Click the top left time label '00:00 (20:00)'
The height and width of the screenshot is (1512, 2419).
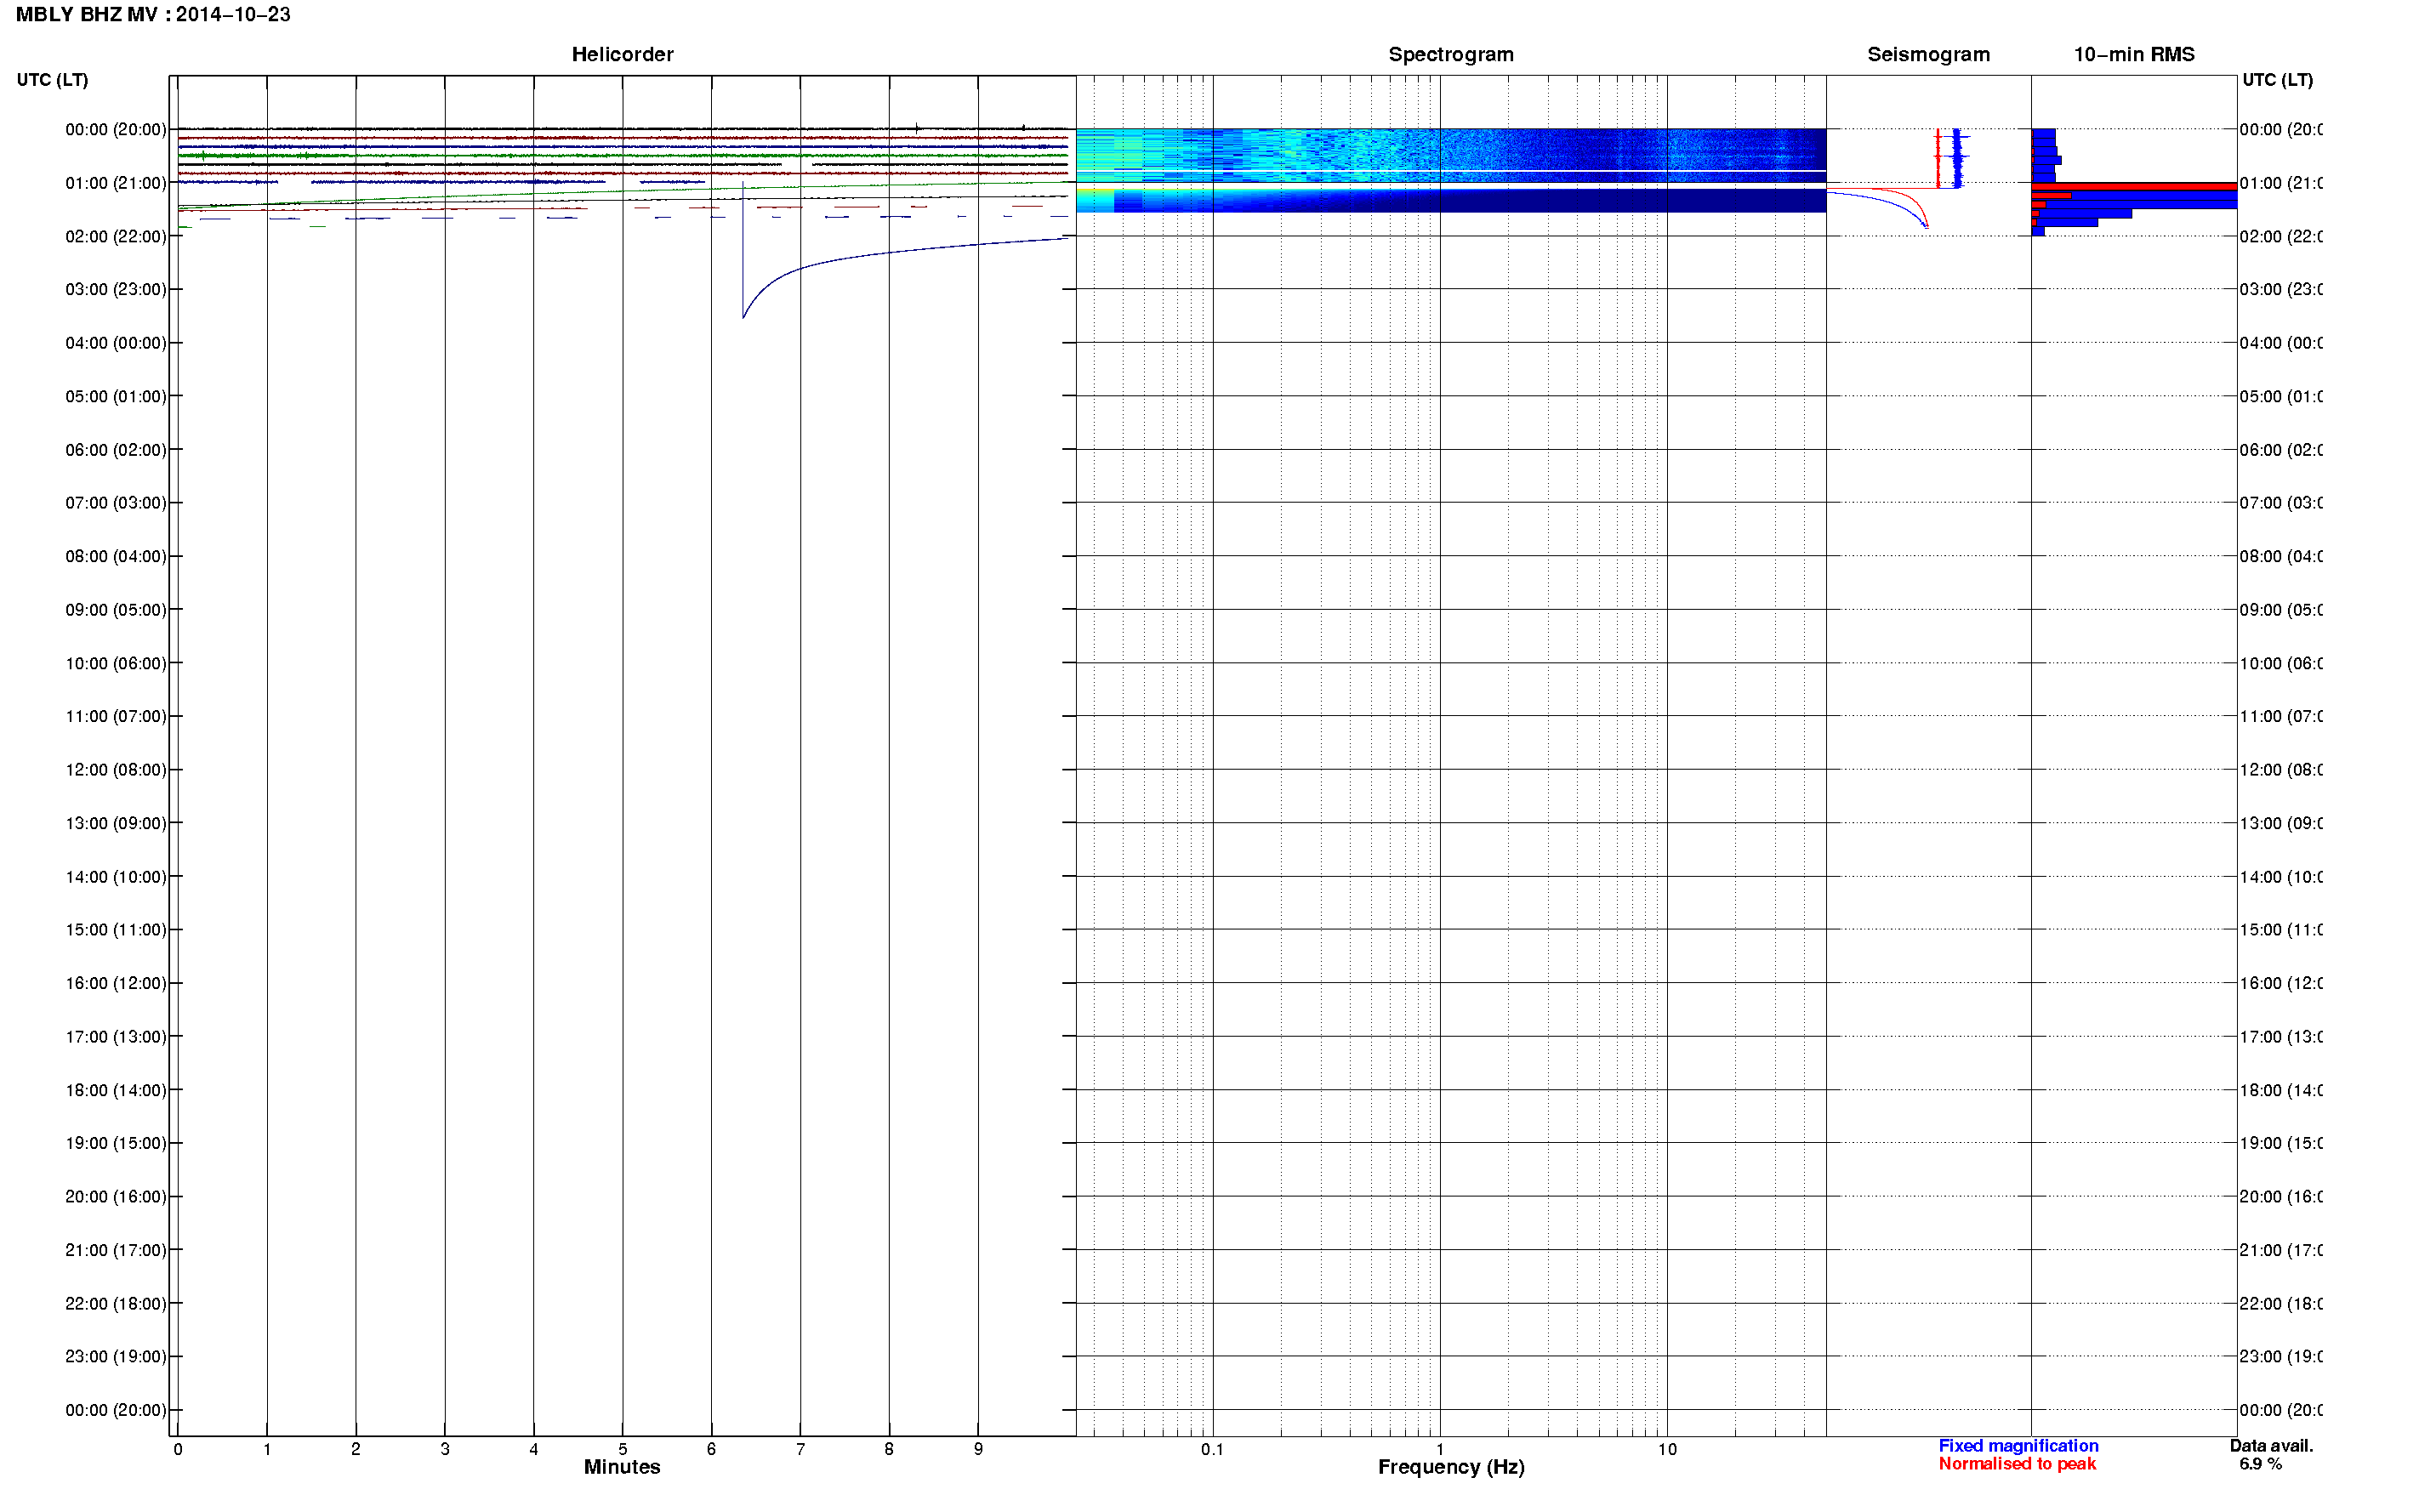coord(116,130)
